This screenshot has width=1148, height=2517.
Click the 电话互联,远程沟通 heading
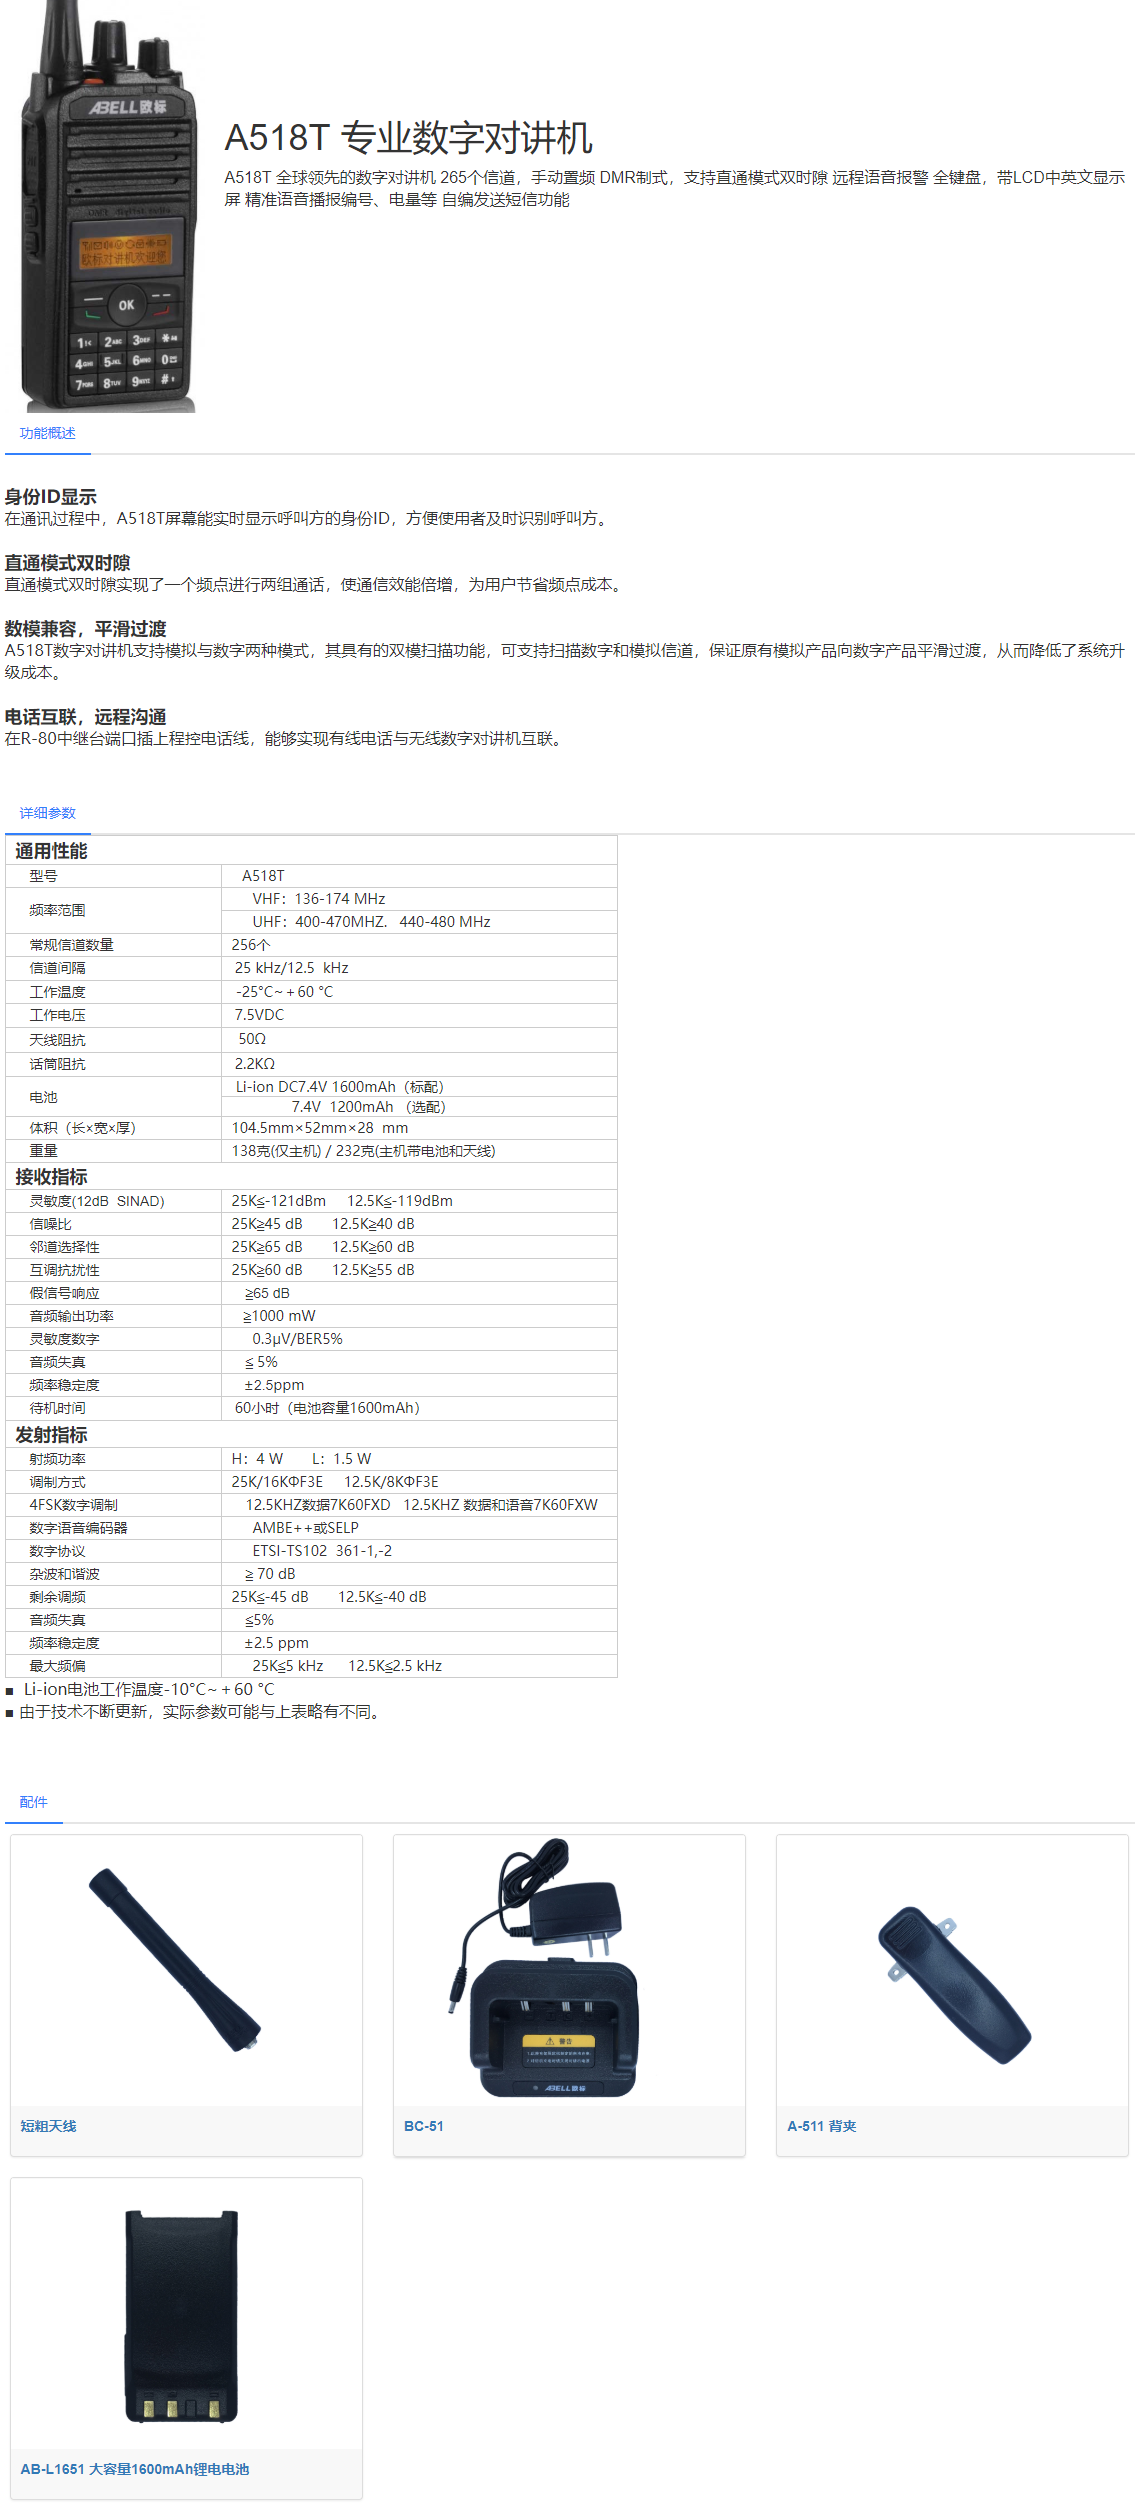(86, 717)
